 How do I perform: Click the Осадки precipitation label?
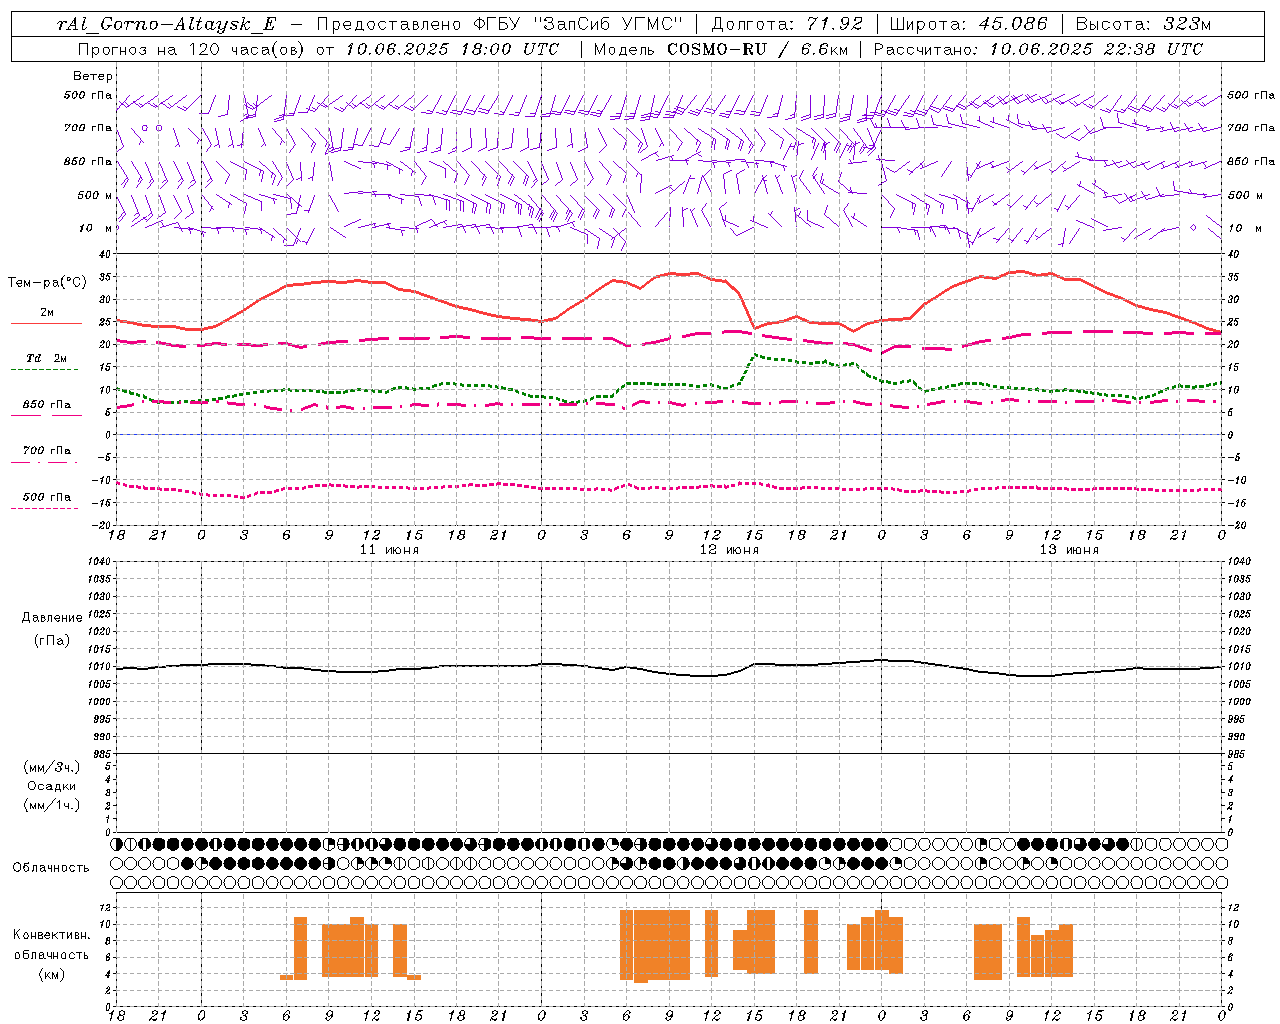pos(52,786)
